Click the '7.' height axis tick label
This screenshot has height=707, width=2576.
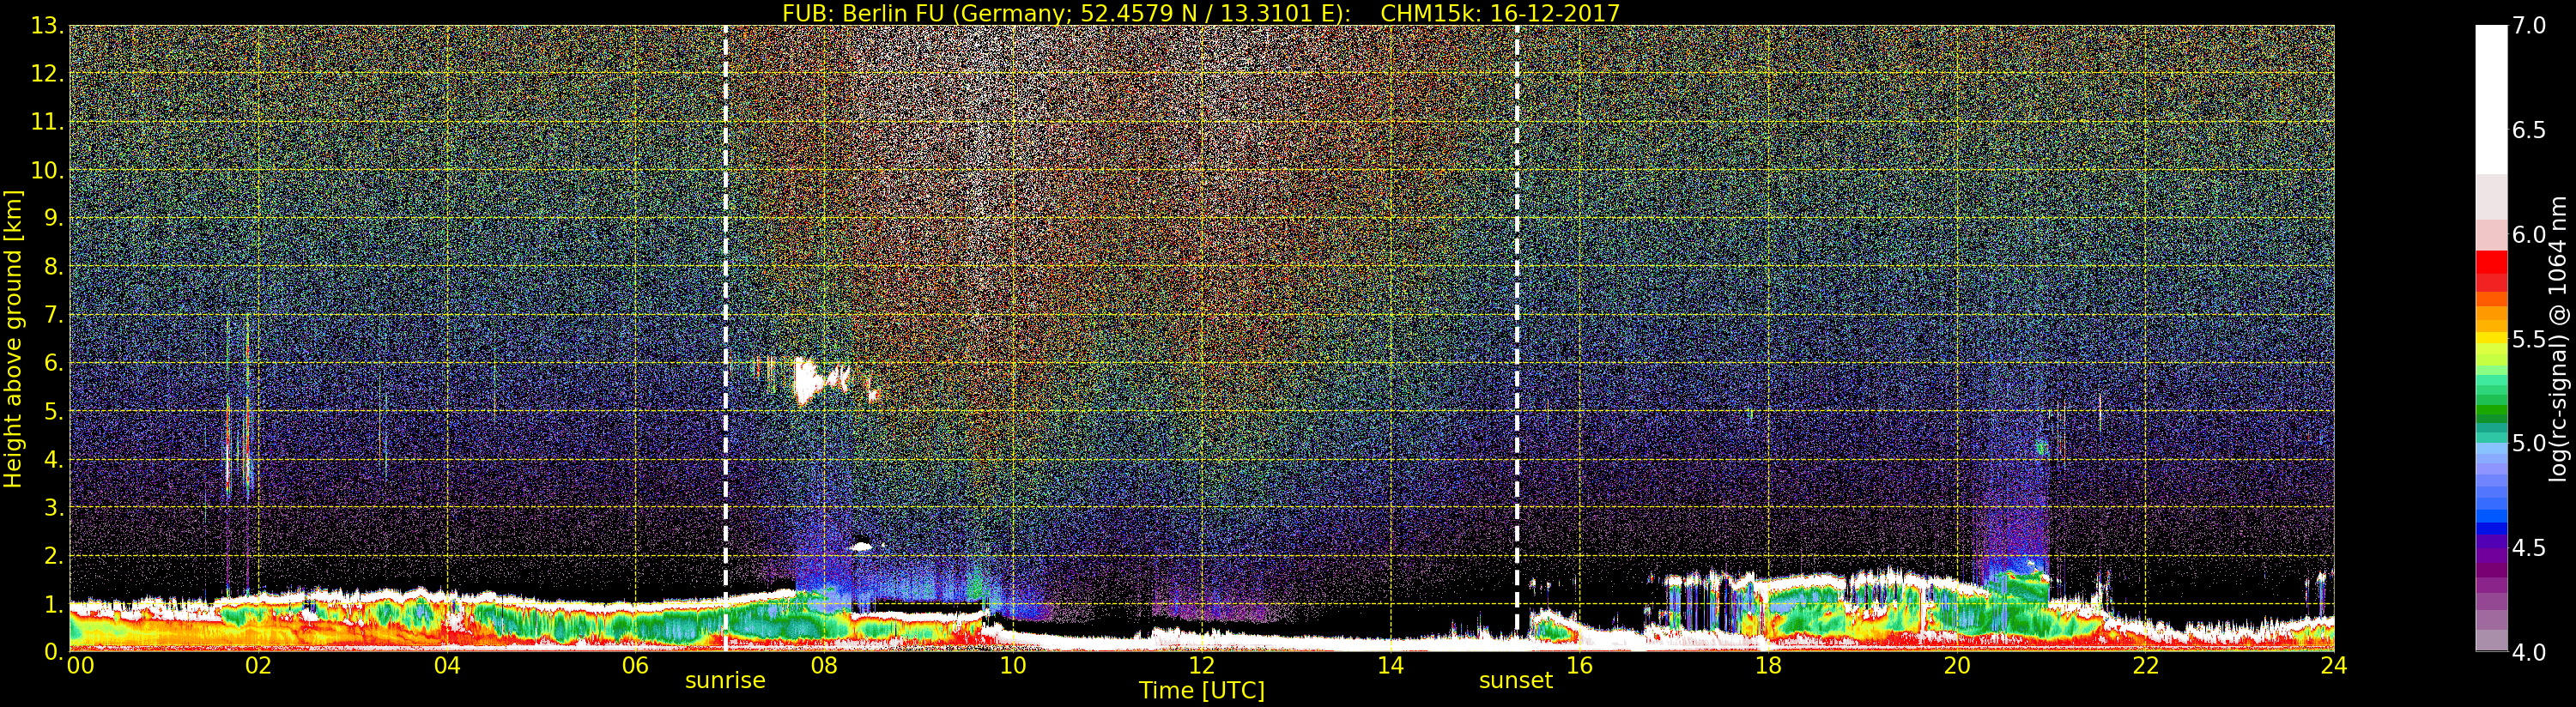coord(53,315)
